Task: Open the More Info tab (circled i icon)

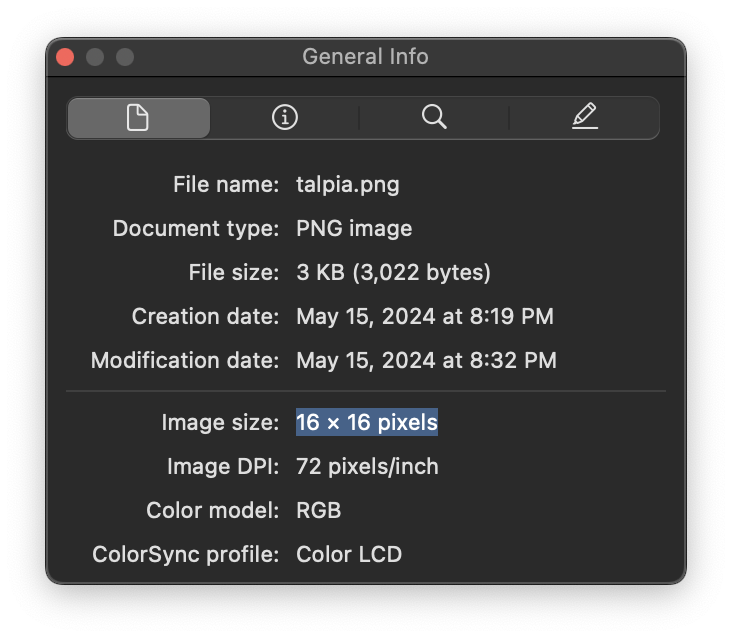Action: pyautogui.click(x=285, y=118)
